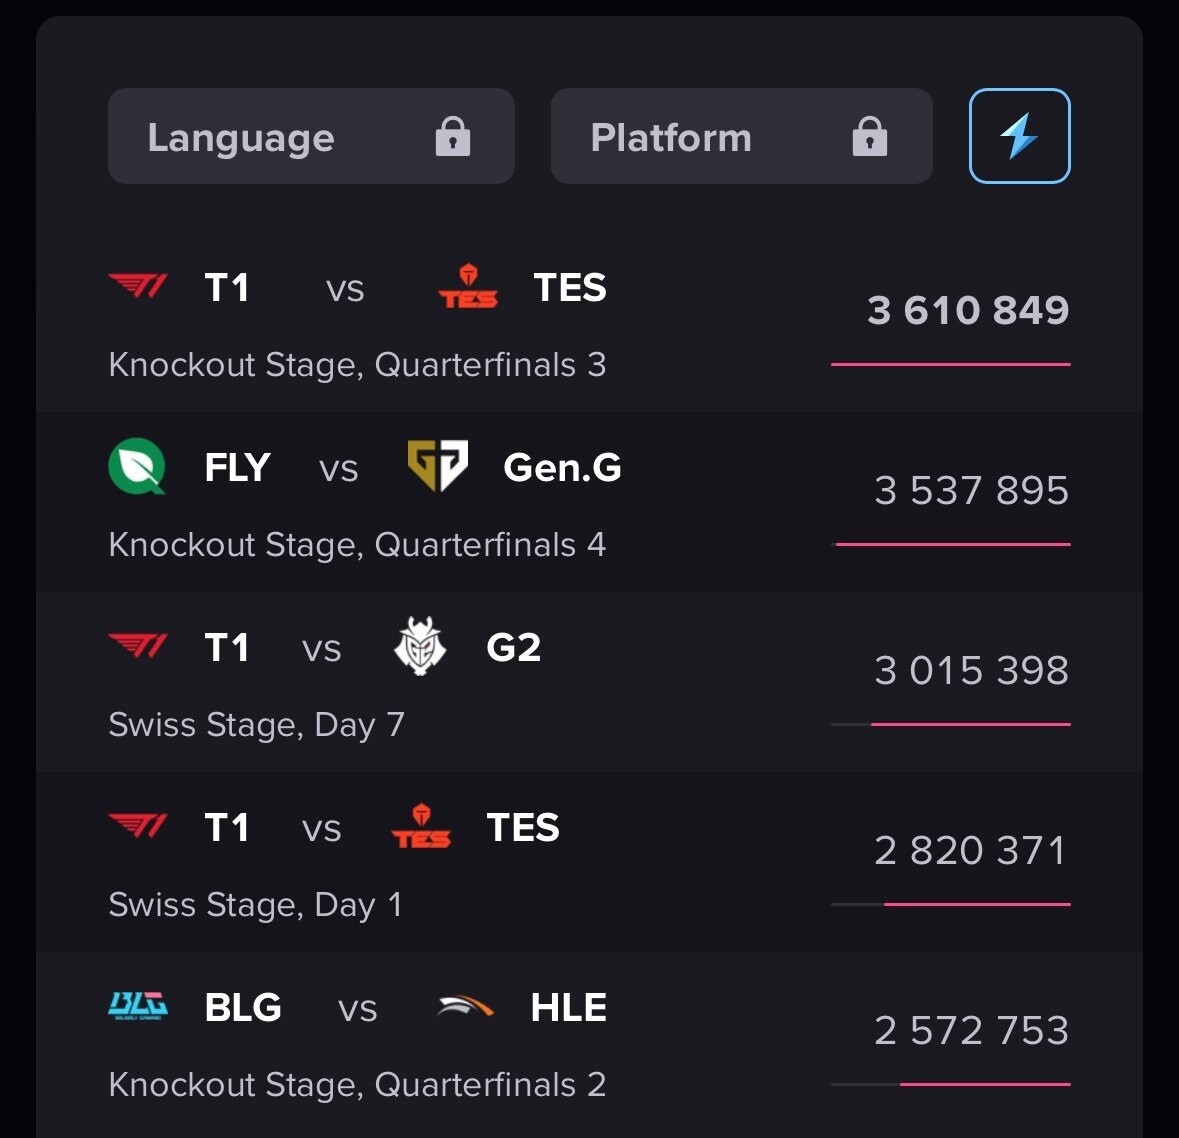The width and height of the screenshot is (1179, 1138).
Task: Click the BLG team logo
Action: 138,1005
